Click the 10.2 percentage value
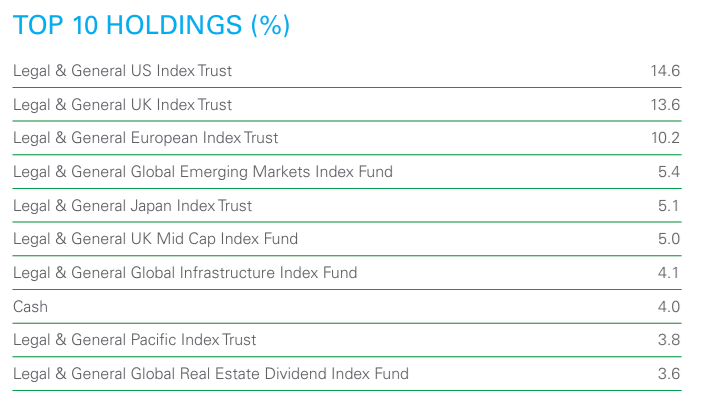This screenshot has height=418, width=703. click(664, 138)
